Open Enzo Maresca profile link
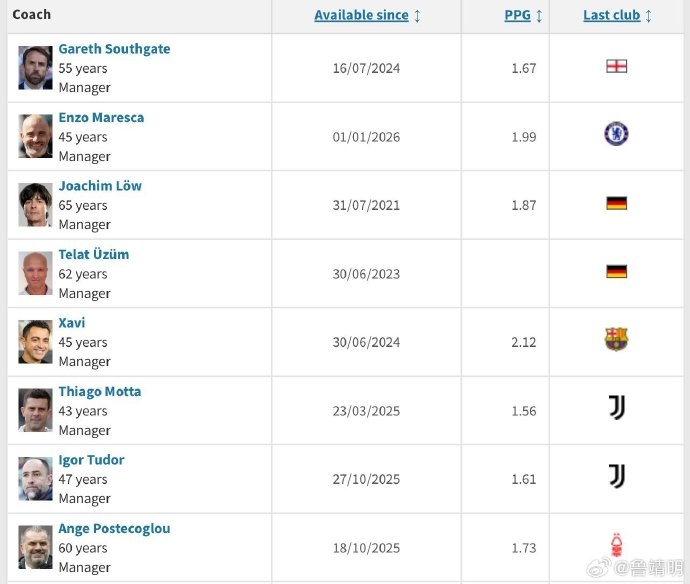Screen dimensions: 690x584 (101, 117)
